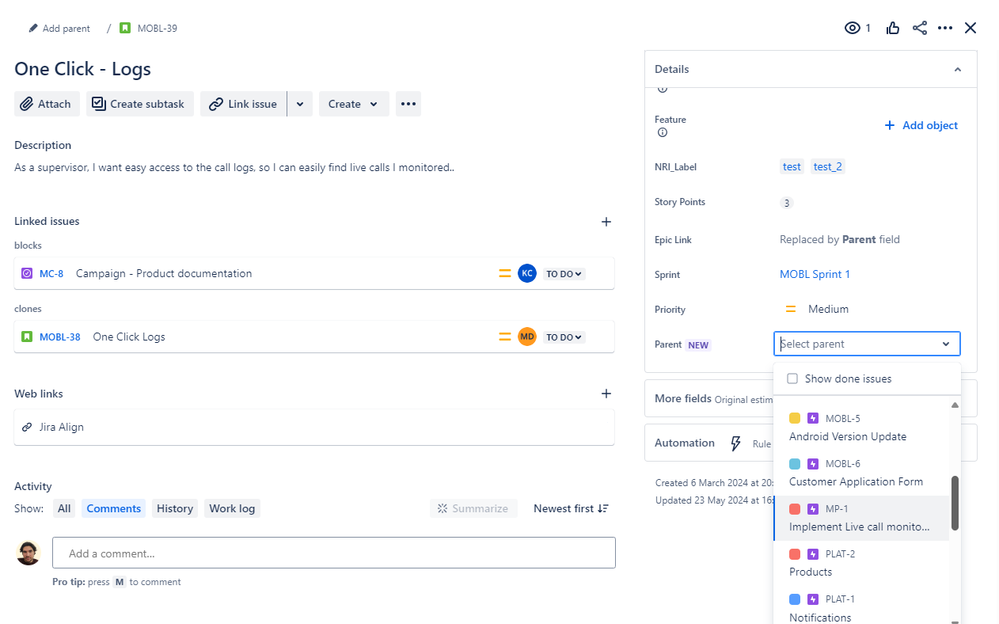Click the info icon under Feature
999x624 pixels.
(x=663, y=133)
